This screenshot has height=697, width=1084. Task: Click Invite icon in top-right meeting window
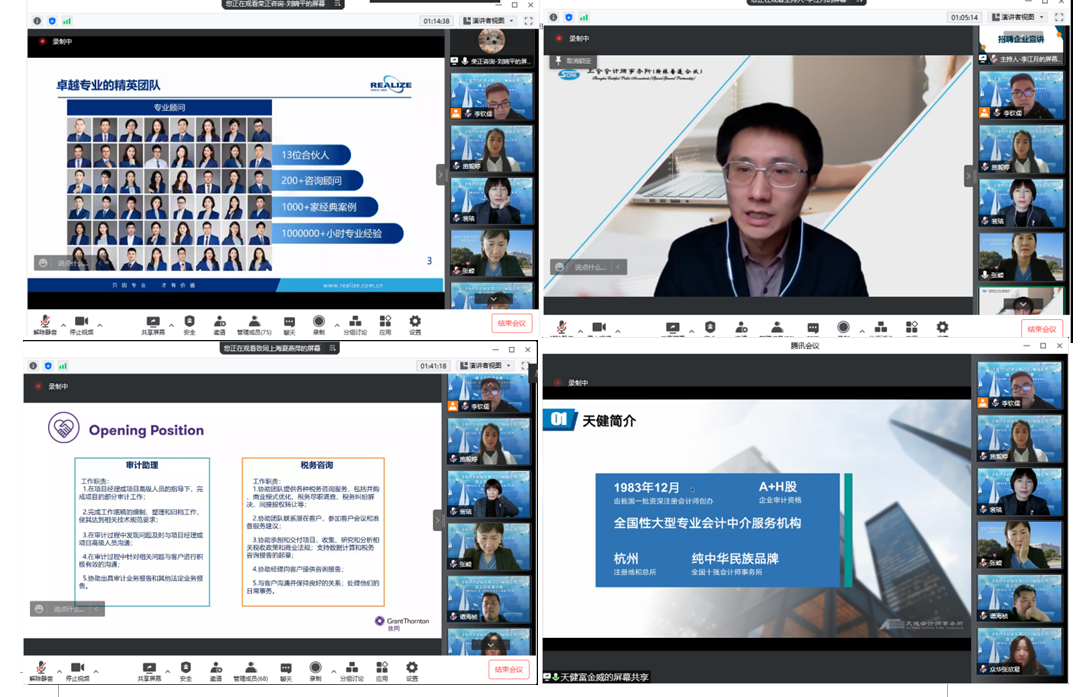(x=741, y=328)
